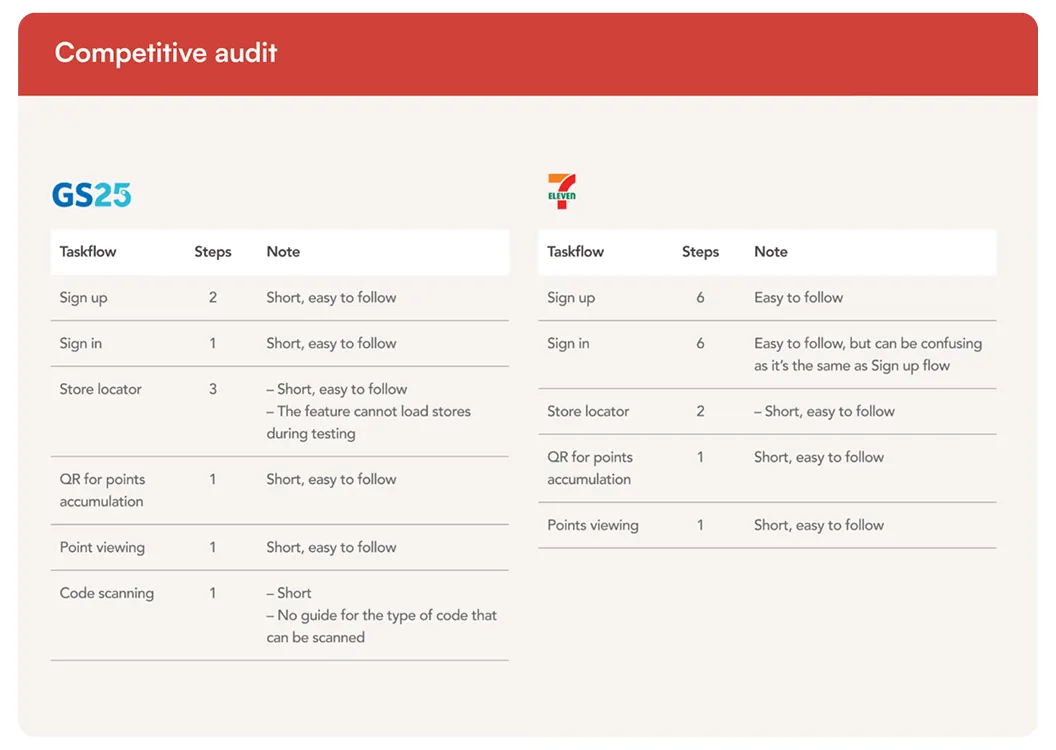Click 'Note' header in GS25 table
Image resolution: width=1056 pixels, height=750 pixels.
pyautogui.click(x=283, y=252)
